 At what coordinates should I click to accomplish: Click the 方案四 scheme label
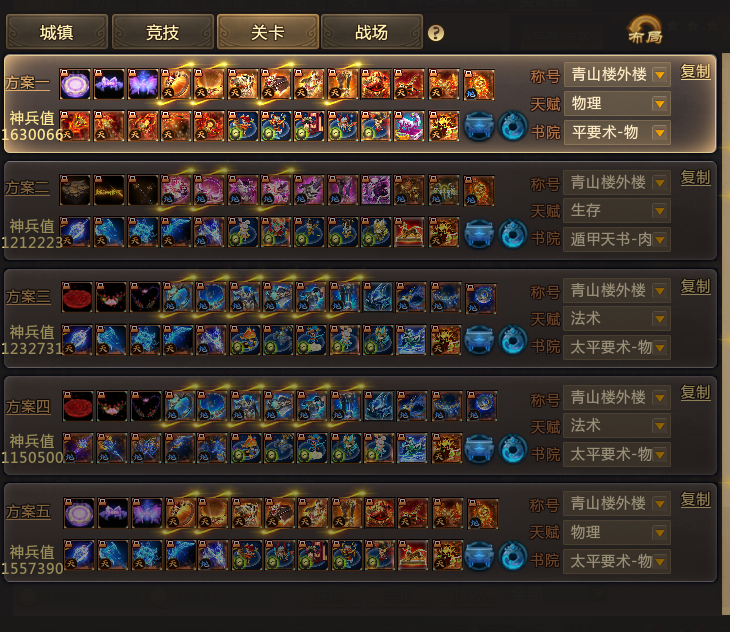[x=28, y=406]
